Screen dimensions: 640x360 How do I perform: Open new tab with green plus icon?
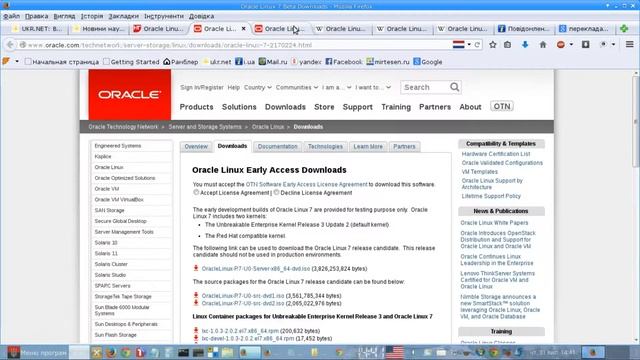click(624, 29)
